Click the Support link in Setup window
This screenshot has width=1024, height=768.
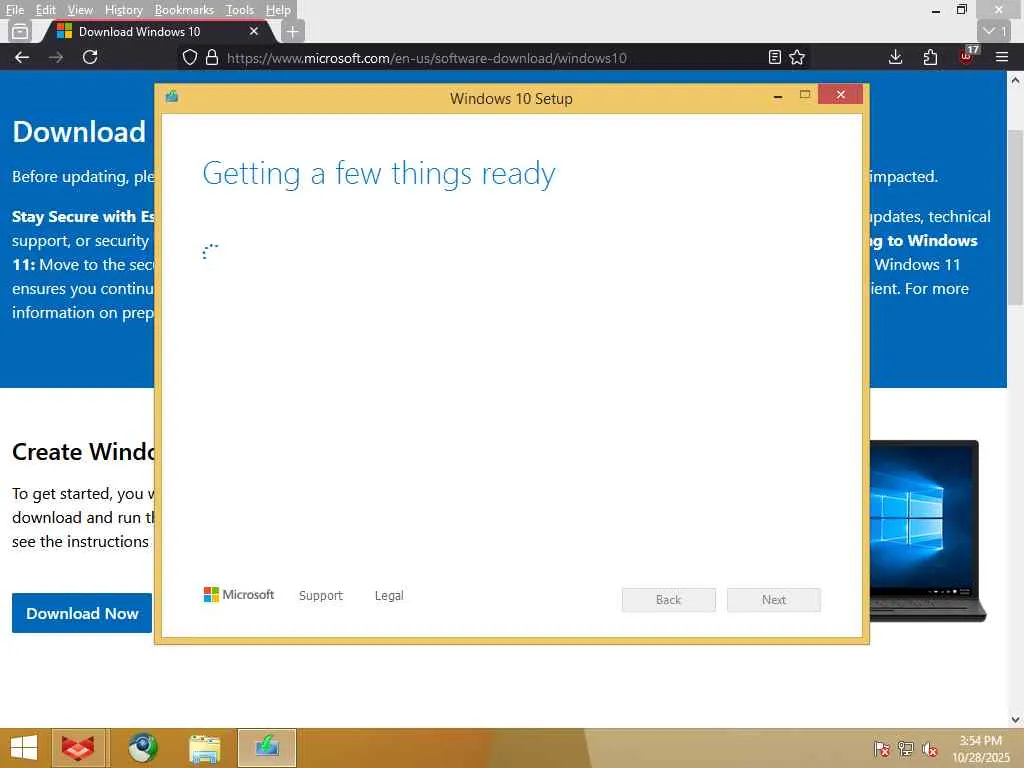[321, 596]
